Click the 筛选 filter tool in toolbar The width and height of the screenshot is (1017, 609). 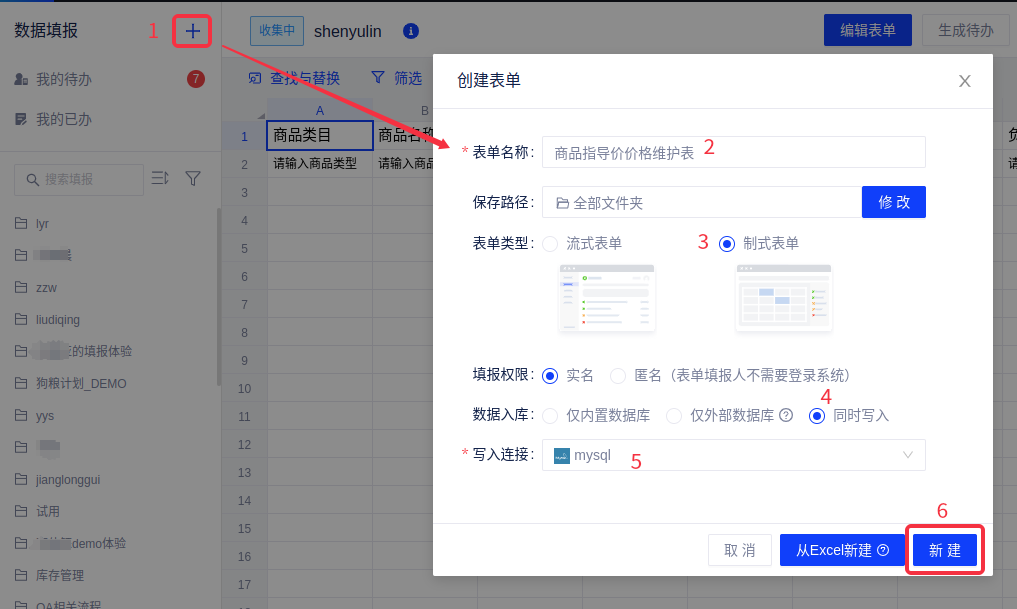[396, 78]
